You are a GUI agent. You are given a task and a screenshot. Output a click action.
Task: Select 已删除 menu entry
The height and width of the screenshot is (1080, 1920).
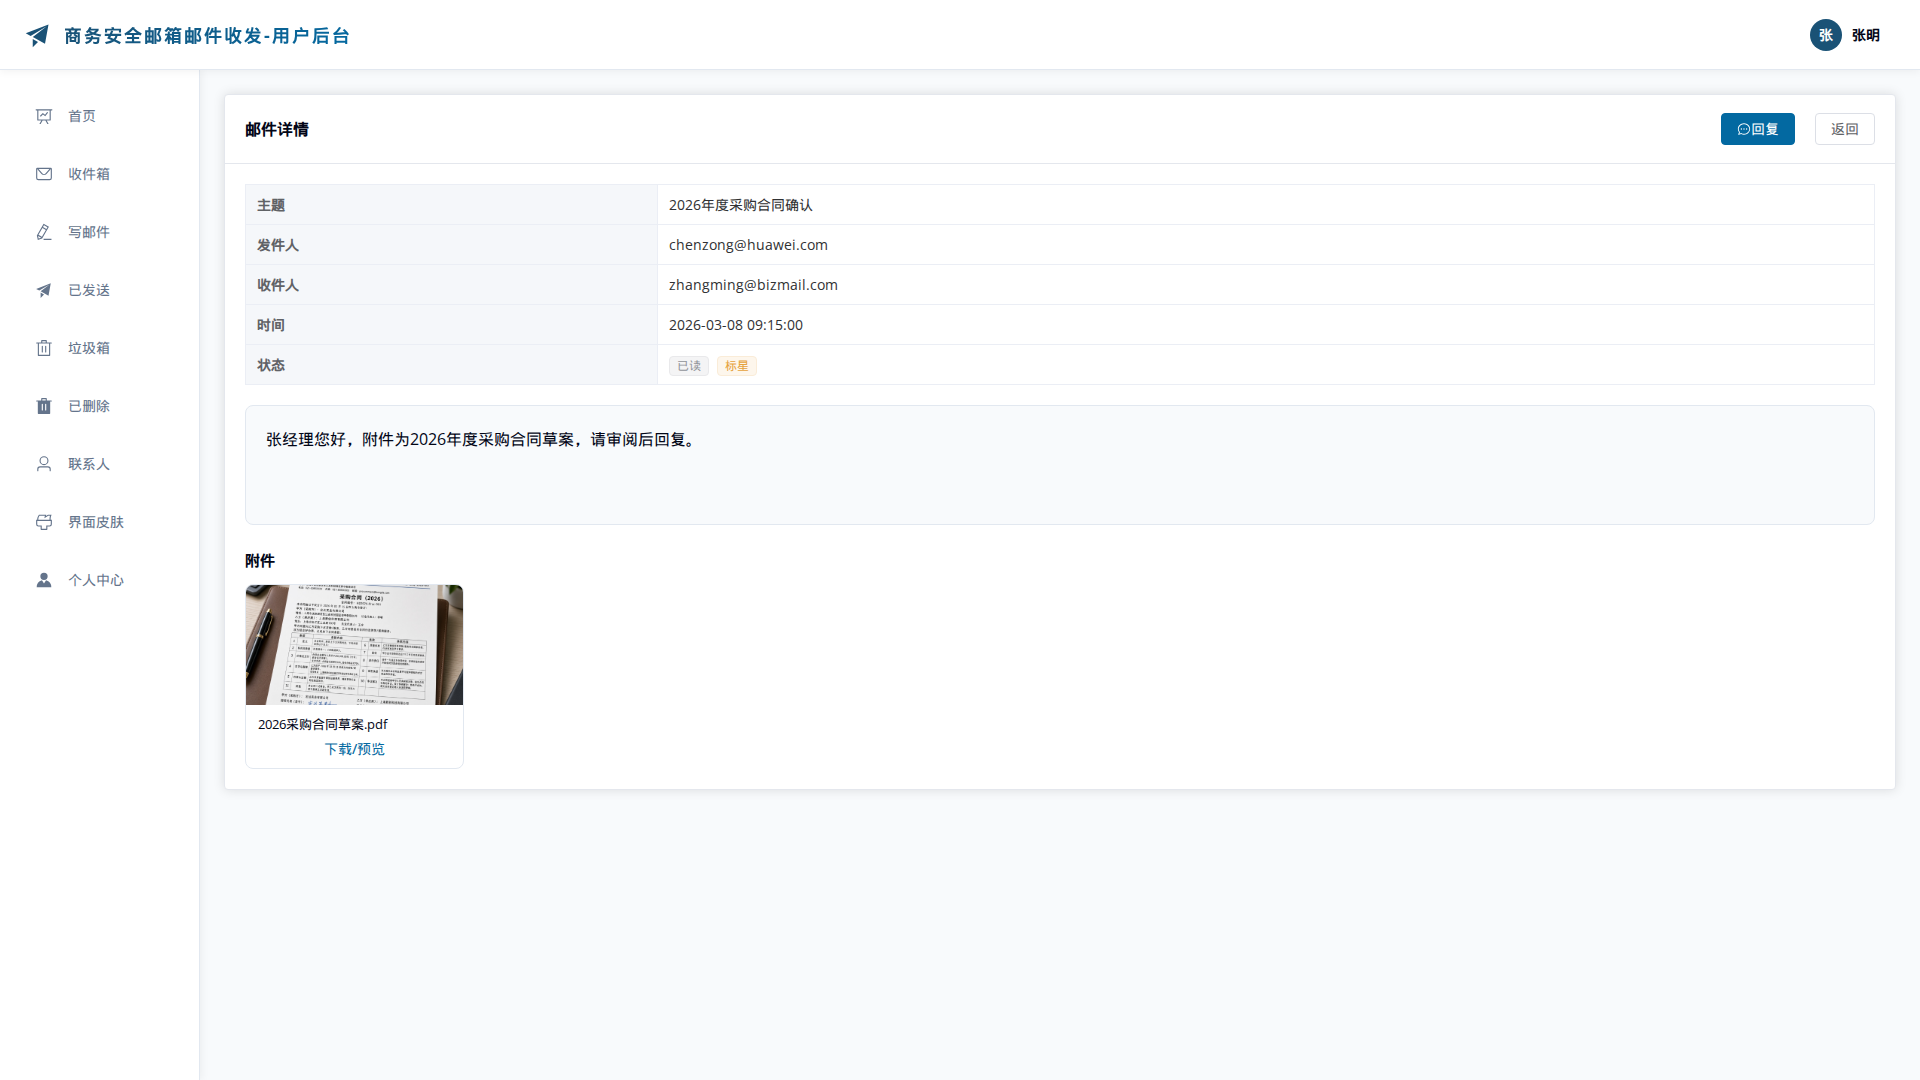point(100,406)
